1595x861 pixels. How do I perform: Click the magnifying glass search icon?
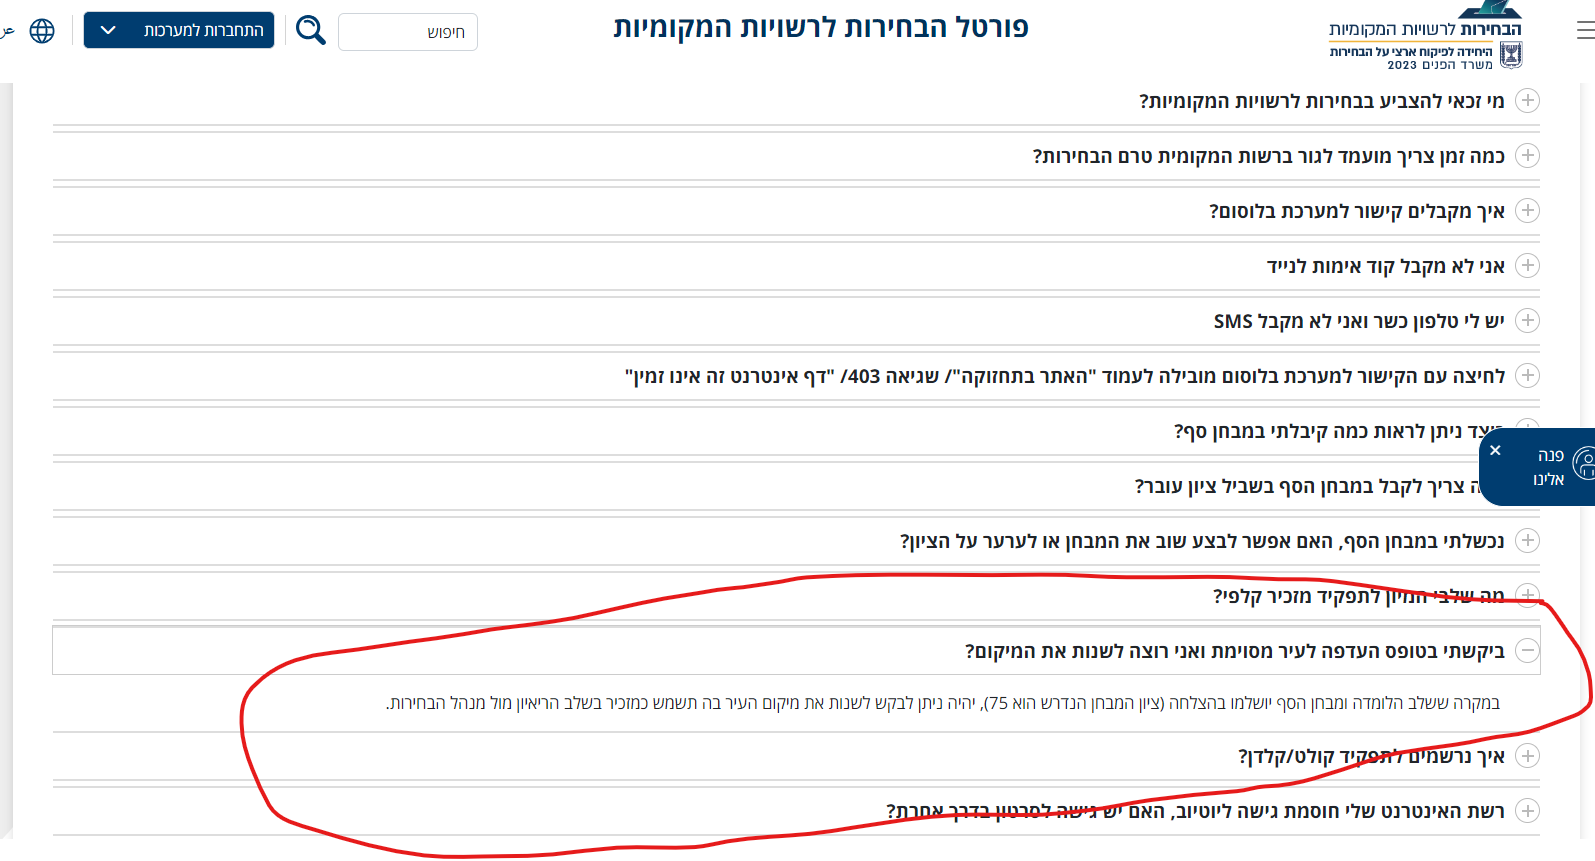point(311,30)
